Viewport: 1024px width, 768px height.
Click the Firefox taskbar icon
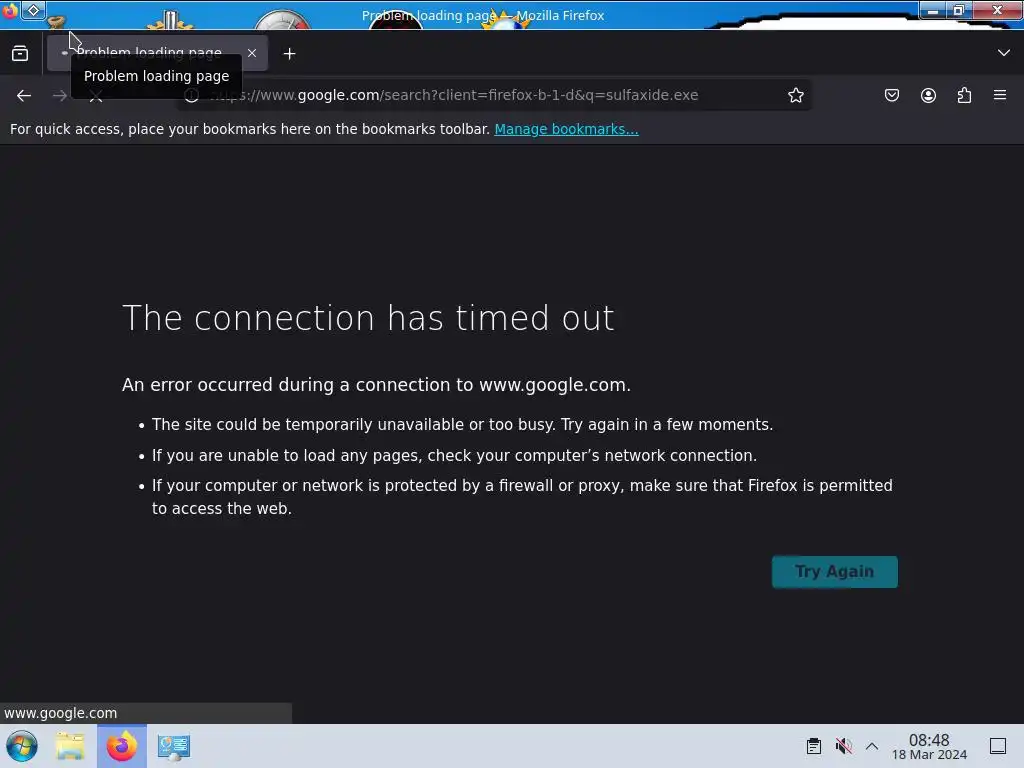pyautogui.click(x=121, y=746)
